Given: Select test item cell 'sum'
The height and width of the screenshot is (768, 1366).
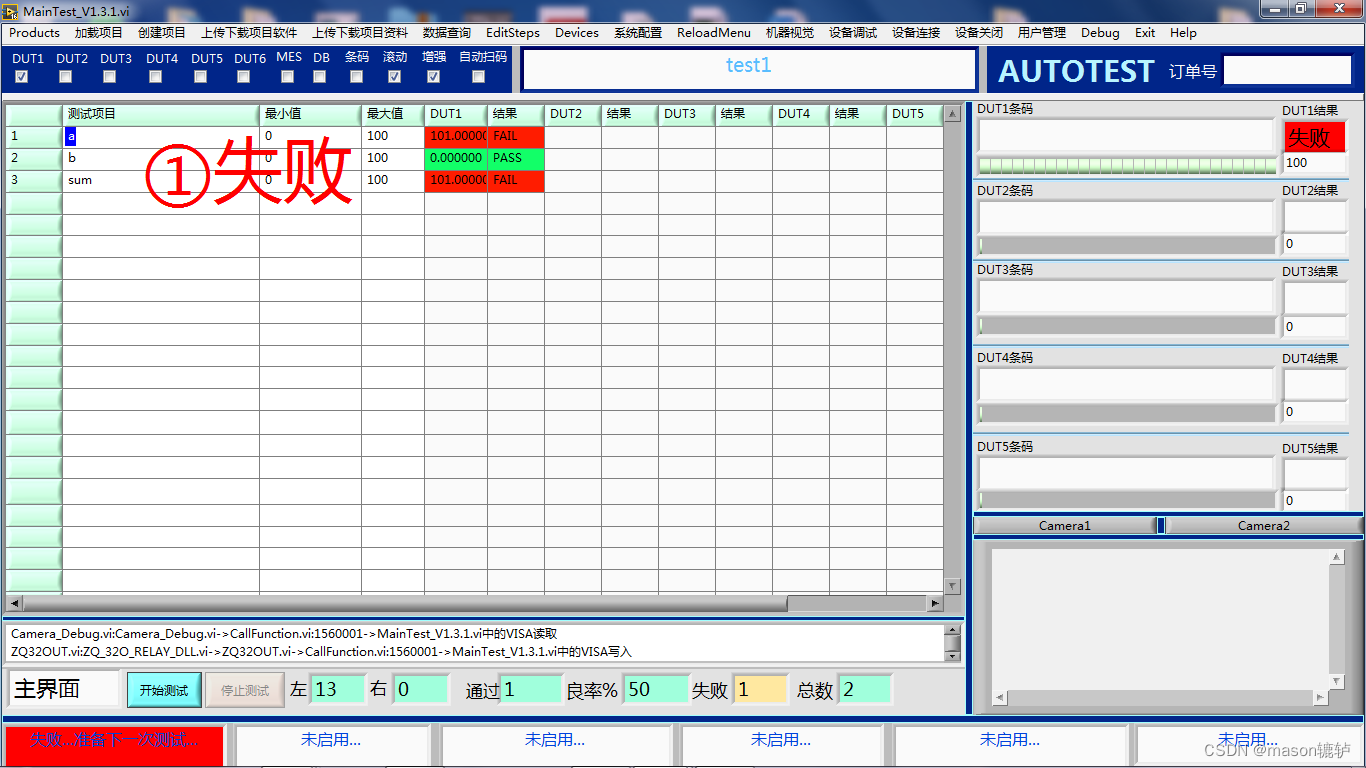Looking at the screenshot, I should point(161,180).
